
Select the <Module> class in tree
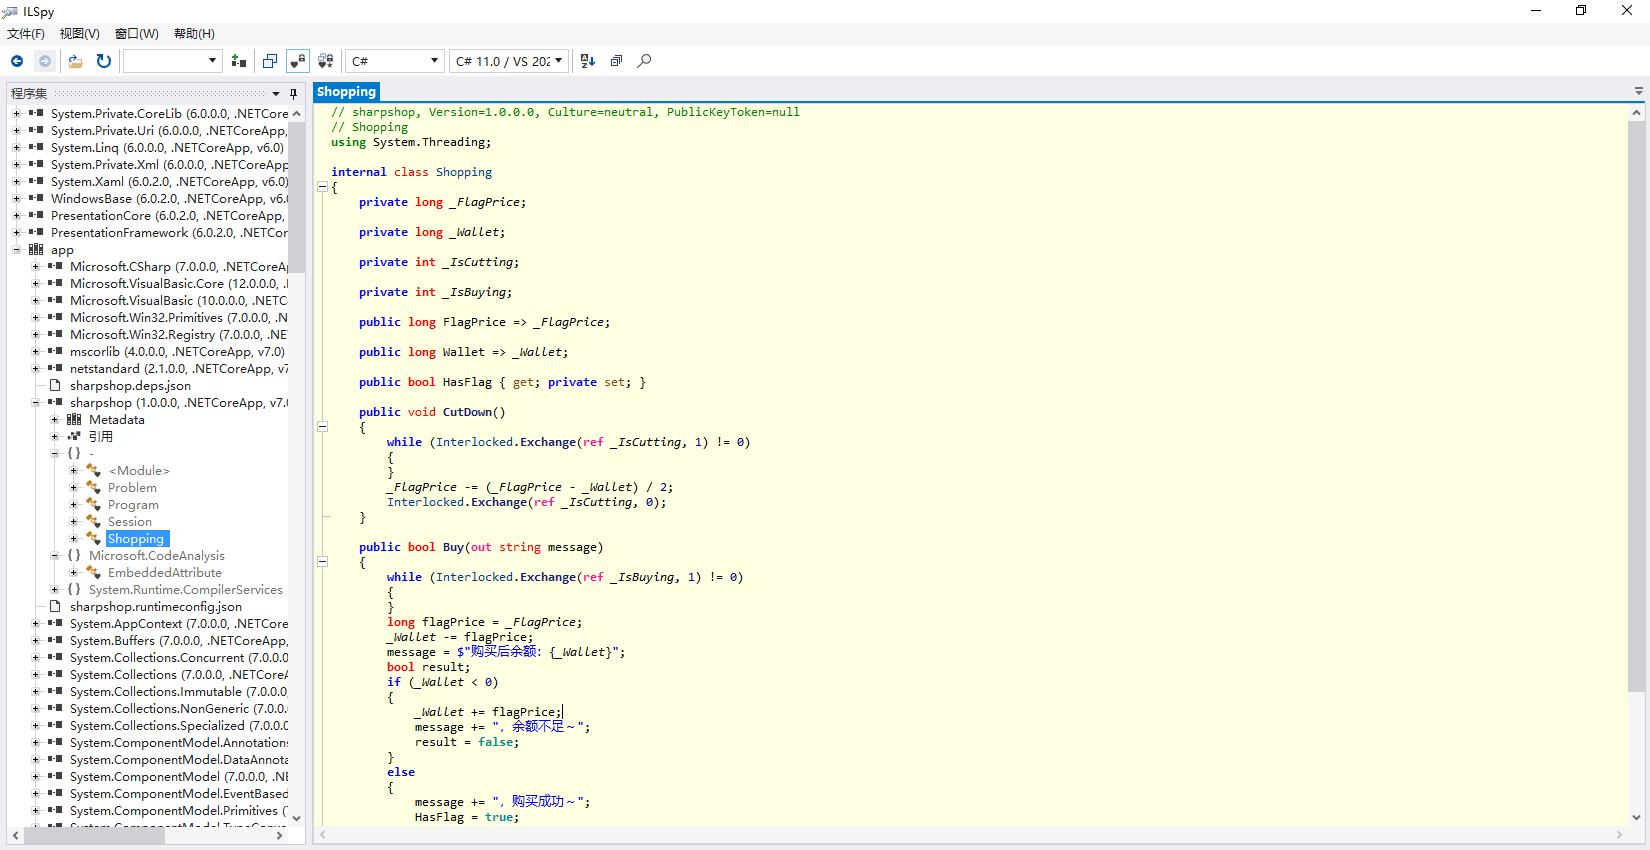click(x=139, y=471)
